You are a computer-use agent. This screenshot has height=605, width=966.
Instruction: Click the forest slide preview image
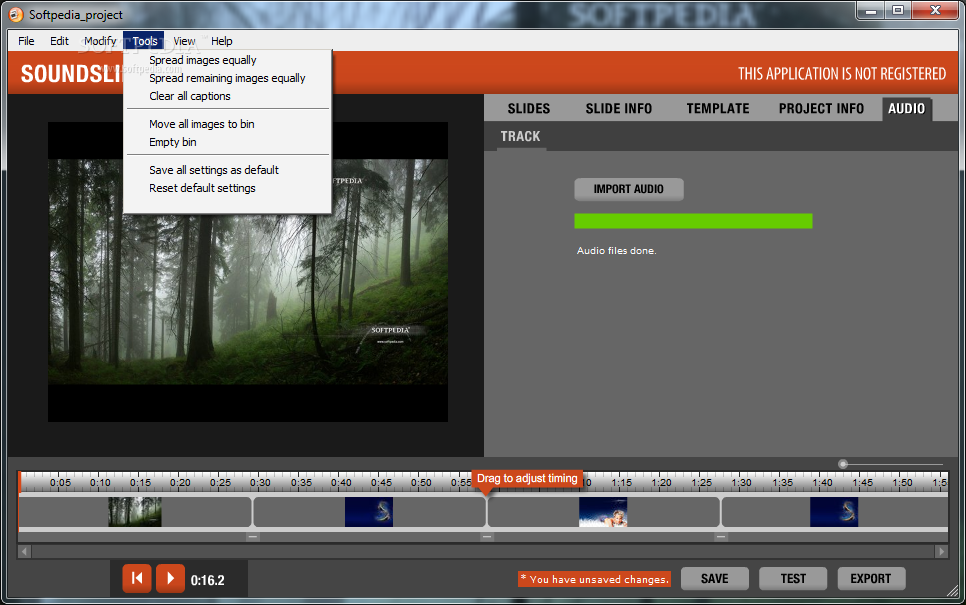248,272
